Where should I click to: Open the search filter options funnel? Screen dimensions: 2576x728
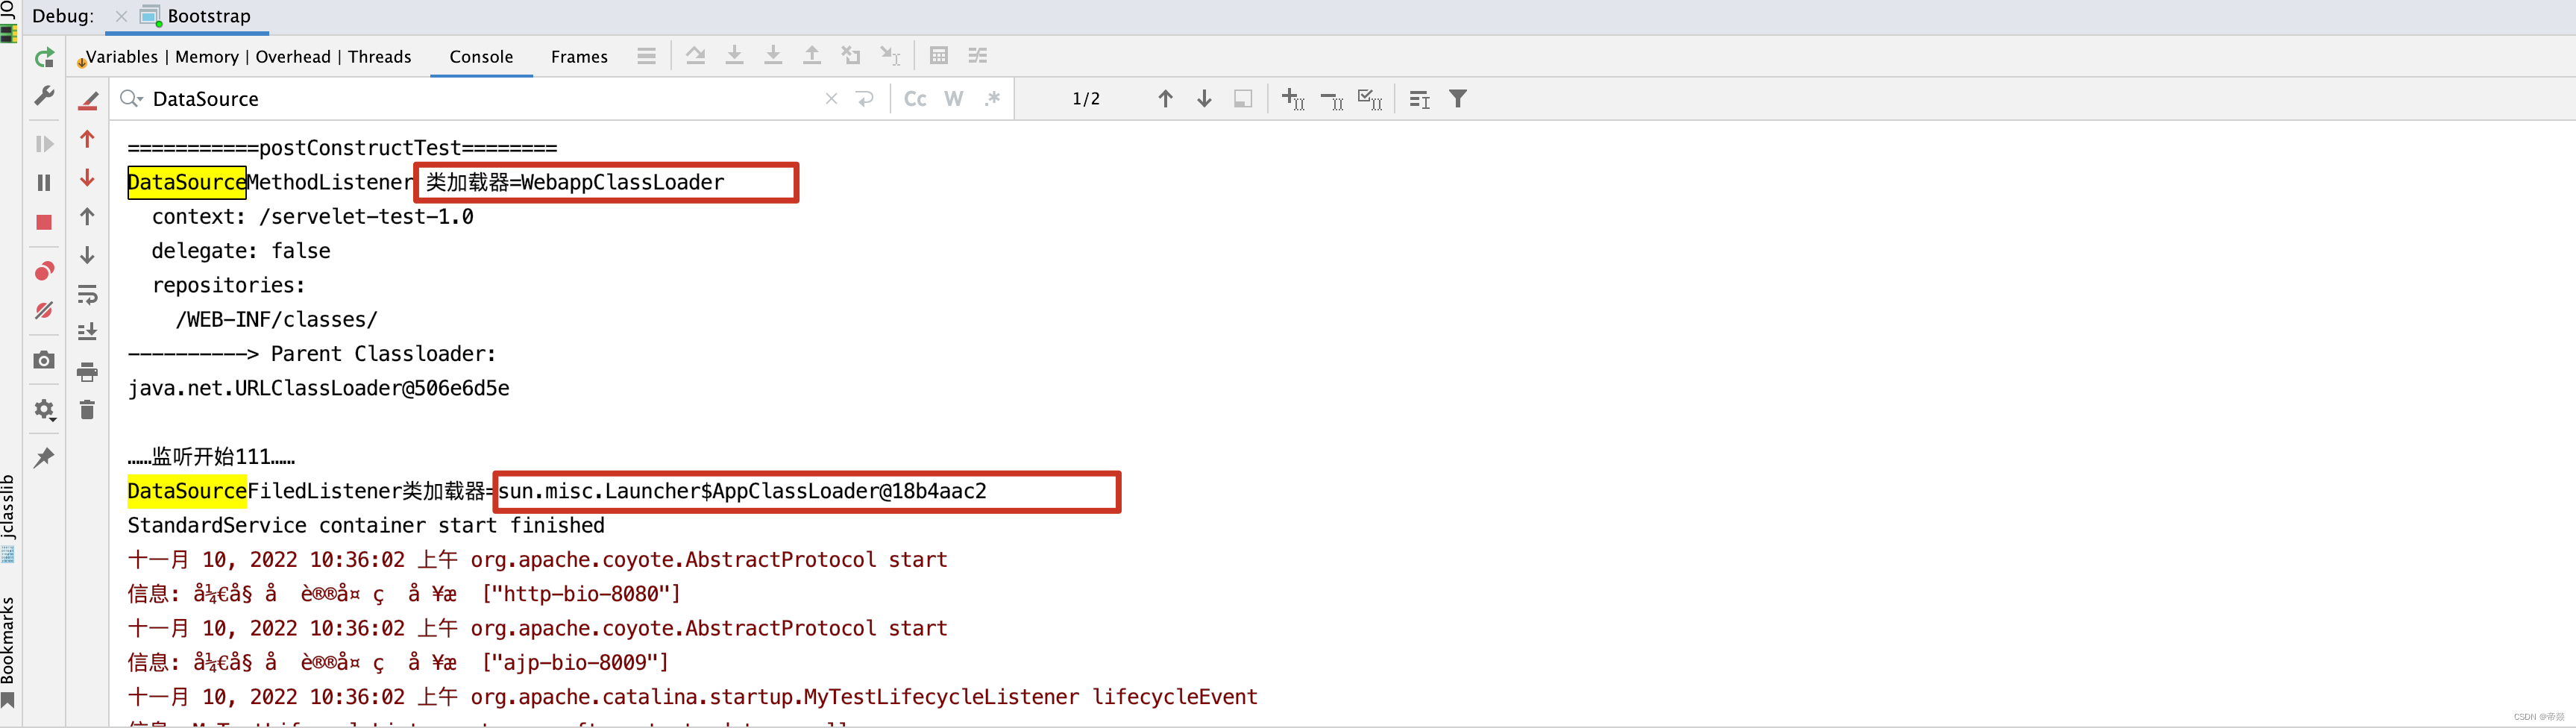pyautogui.click(x=1459, y=98)
